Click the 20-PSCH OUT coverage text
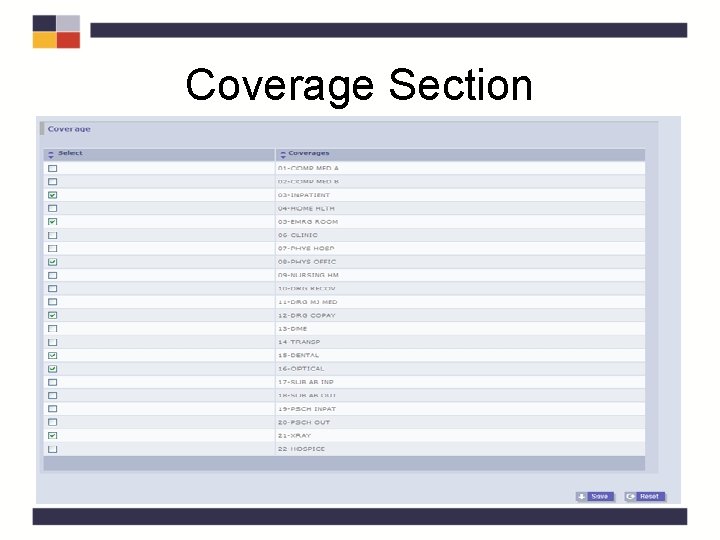The image size is (720, 540). [x=304, y=422]
